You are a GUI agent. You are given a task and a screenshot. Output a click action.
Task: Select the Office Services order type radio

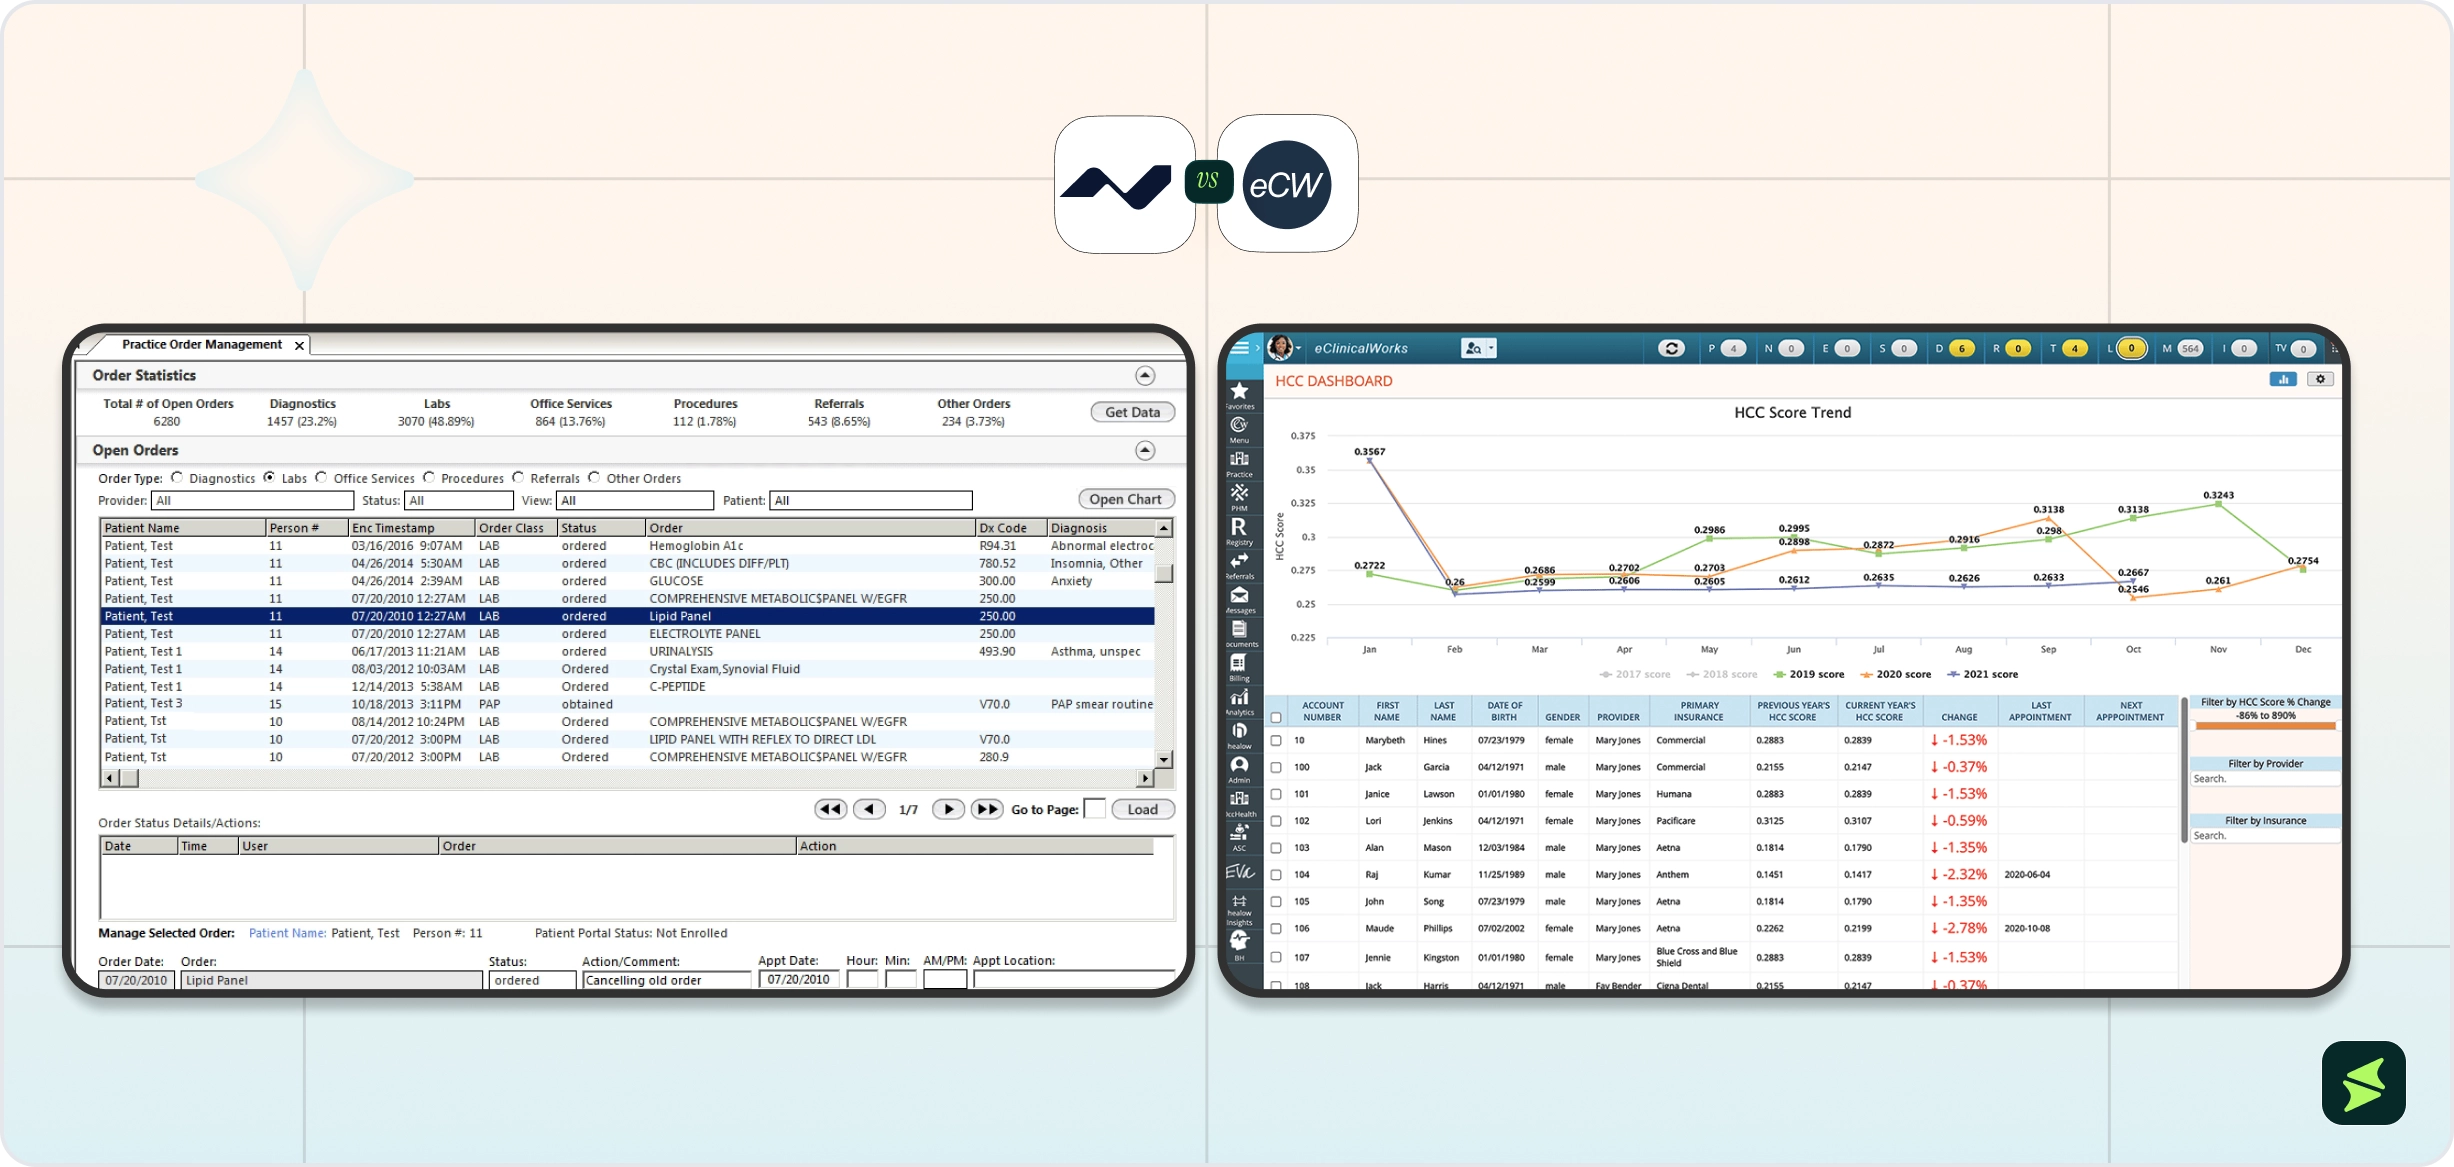pyautogui.click(x=321, y=478)
